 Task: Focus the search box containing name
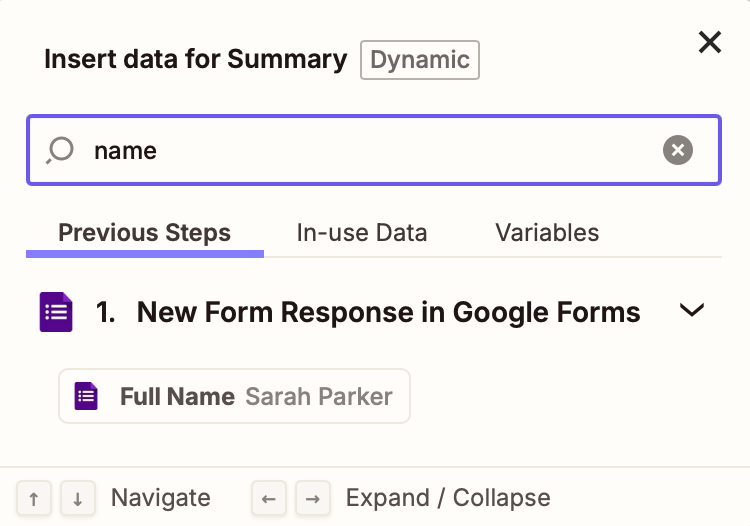click(x=374, y=150)
